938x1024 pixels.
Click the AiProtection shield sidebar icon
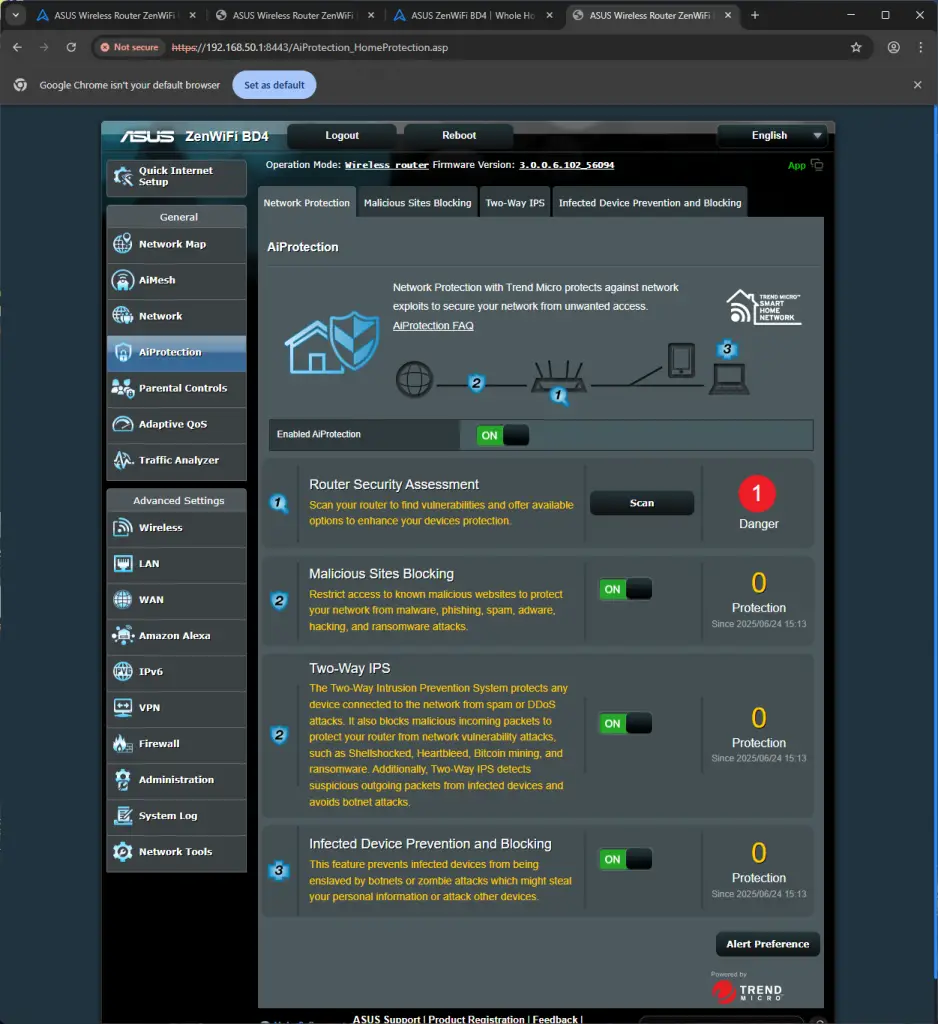tap(123, 352)
